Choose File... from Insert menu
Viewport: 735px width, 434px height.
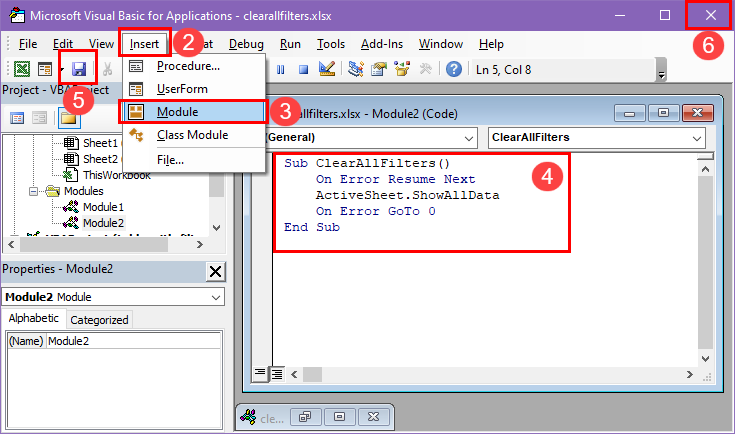pyautogui.click(x=194, y=160)
